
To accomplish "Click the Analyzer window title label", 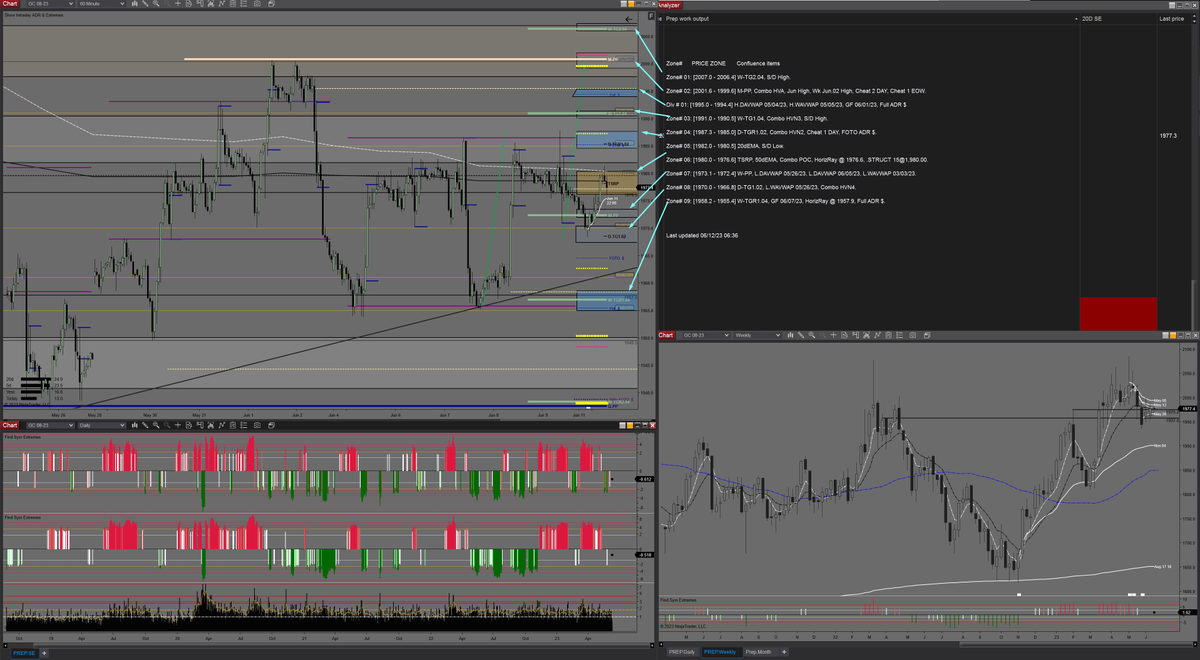I will 669,4.
